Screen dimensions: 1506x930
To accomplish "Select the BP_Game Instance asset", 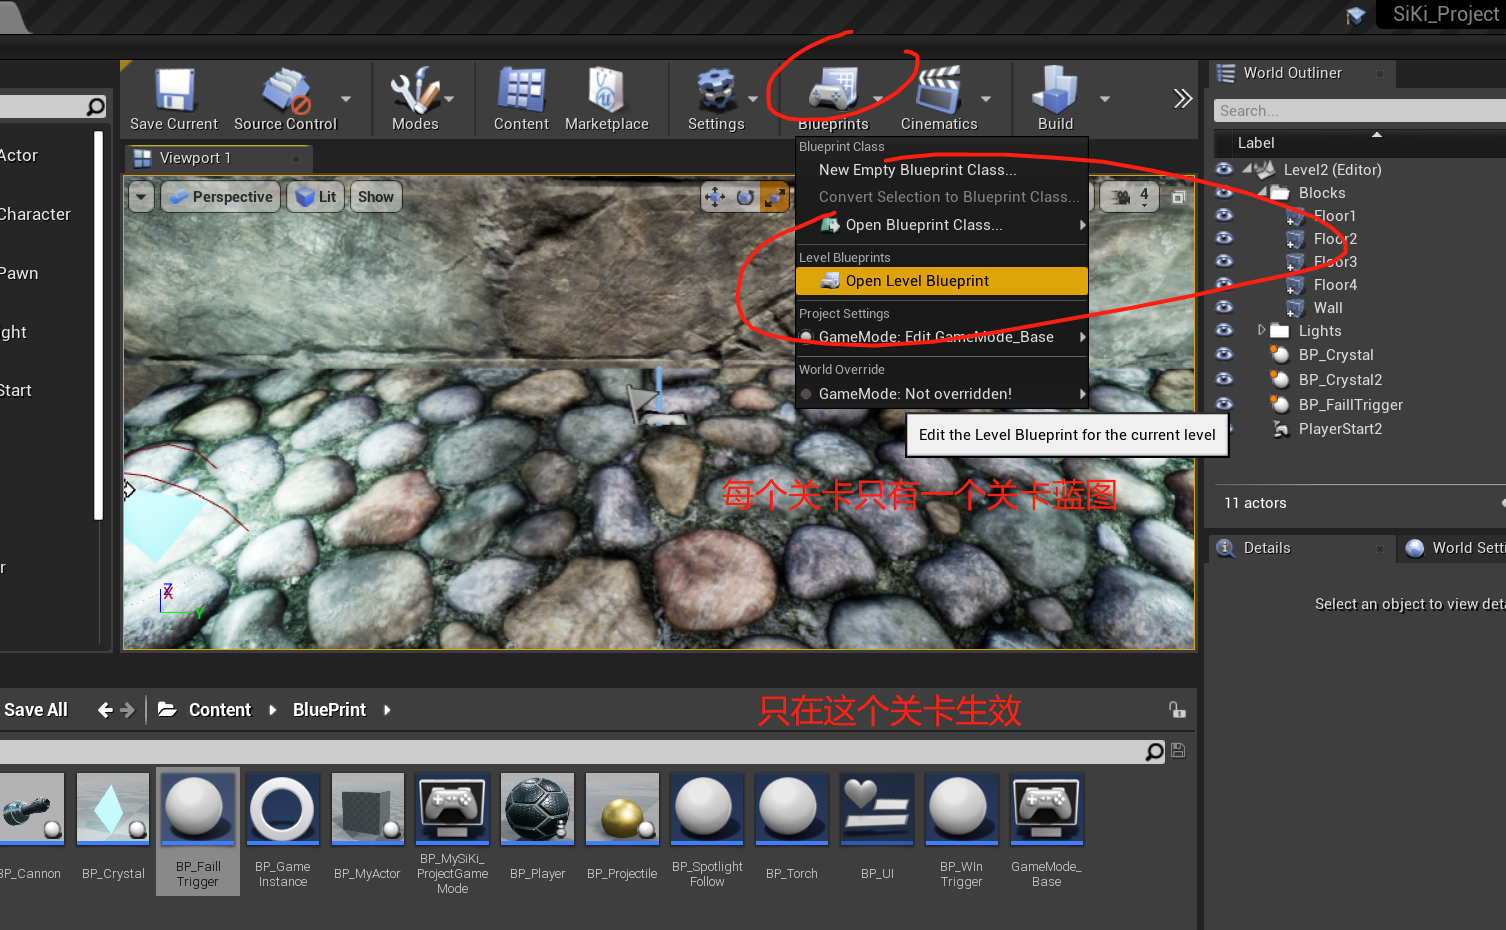I will point(283,808).
